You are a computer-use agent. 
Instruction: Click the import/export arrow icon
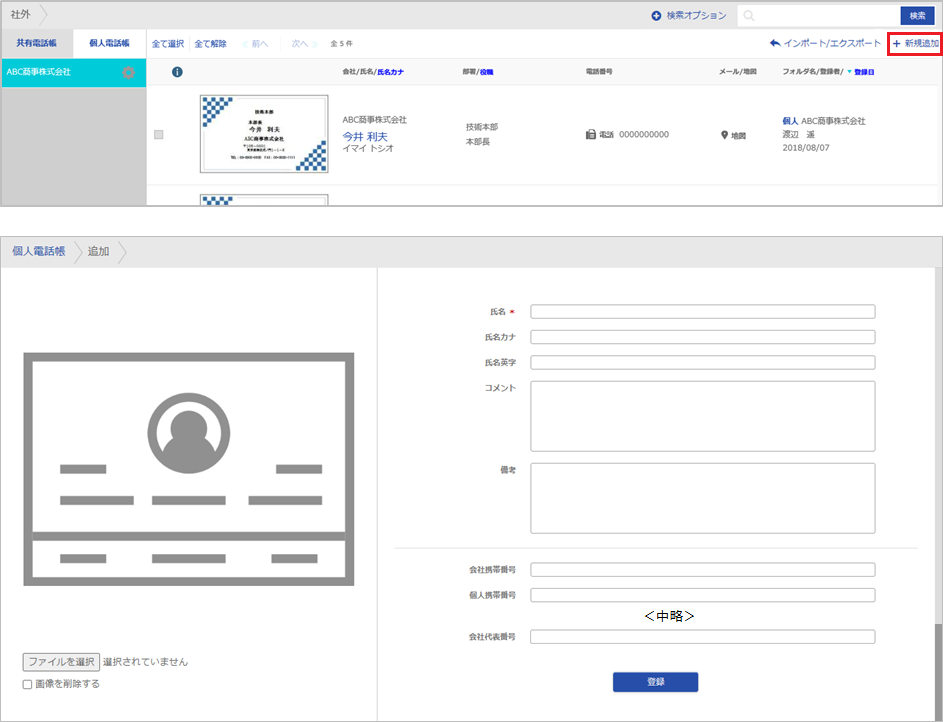(x=775, y=43)
